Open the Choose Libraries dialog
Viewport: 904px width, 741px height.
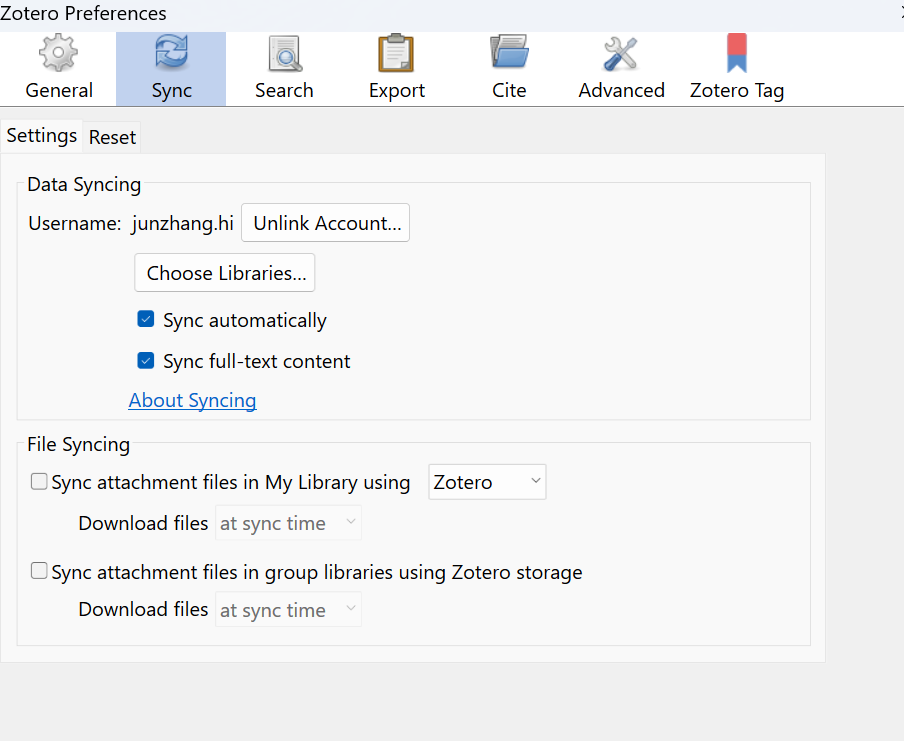tap(225, 273)
